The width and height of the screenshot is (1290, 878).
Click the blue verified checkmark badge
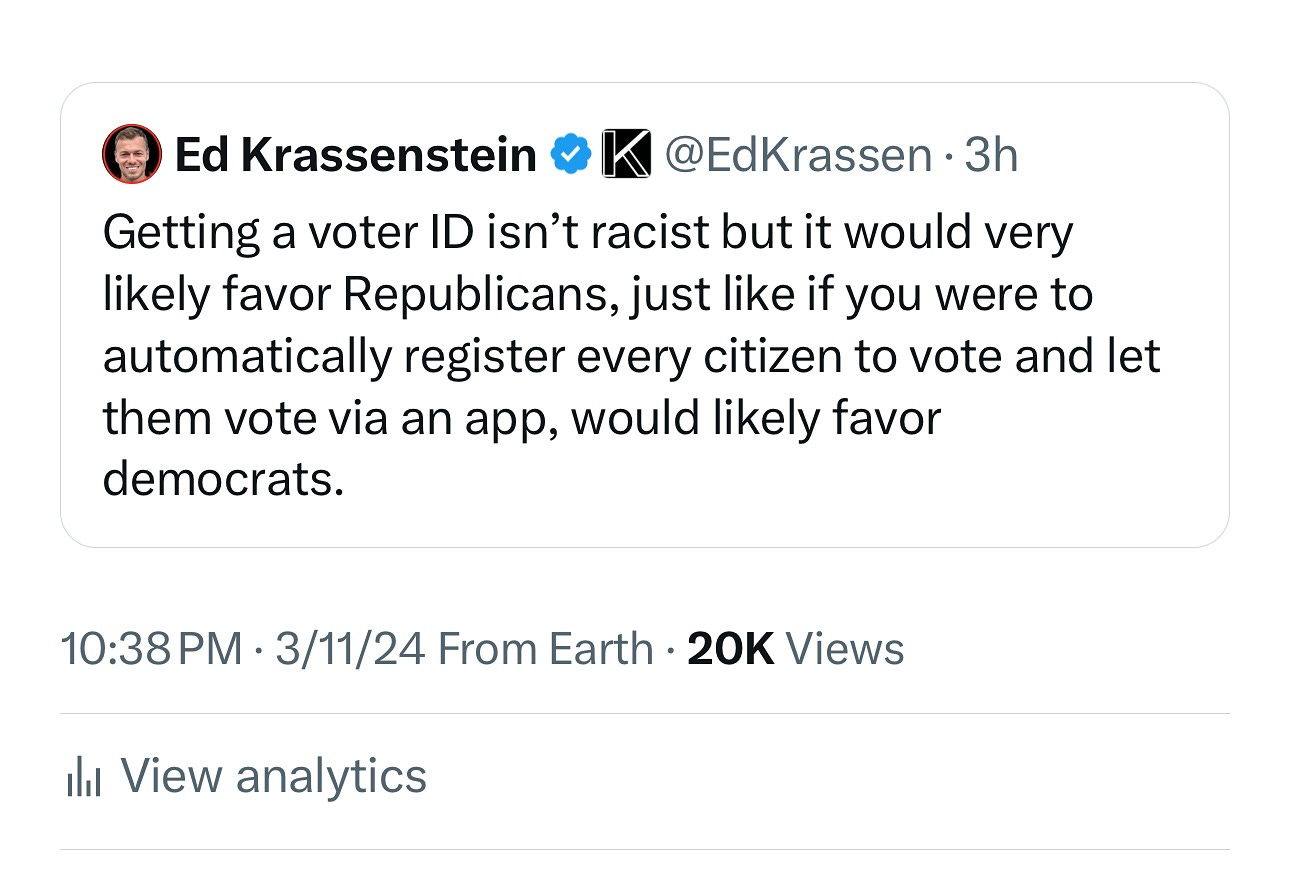point(572,155)
